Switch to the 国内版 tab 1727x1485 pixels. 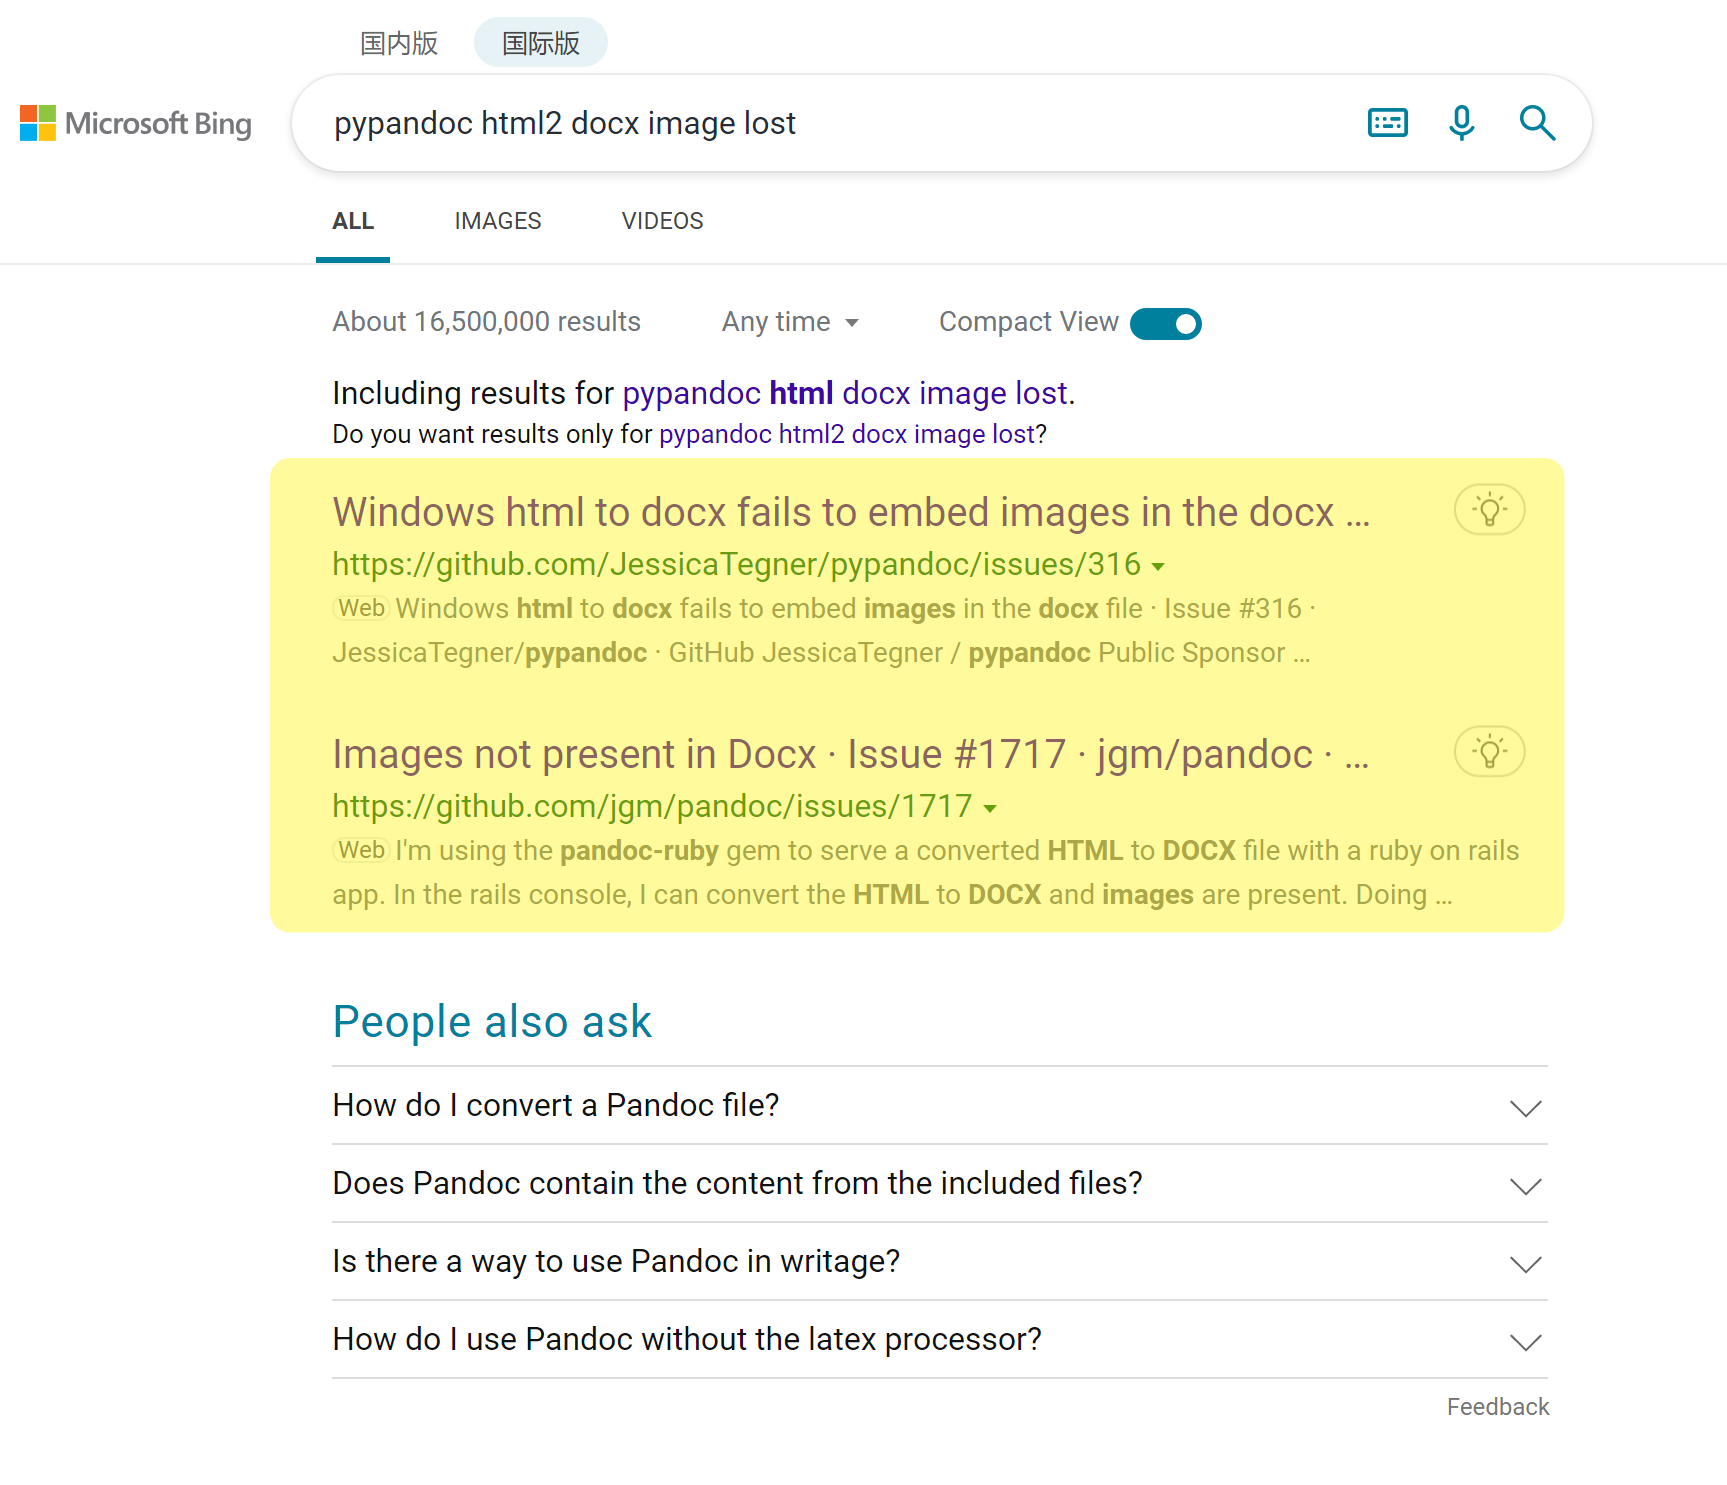click(x=399, y=43)
